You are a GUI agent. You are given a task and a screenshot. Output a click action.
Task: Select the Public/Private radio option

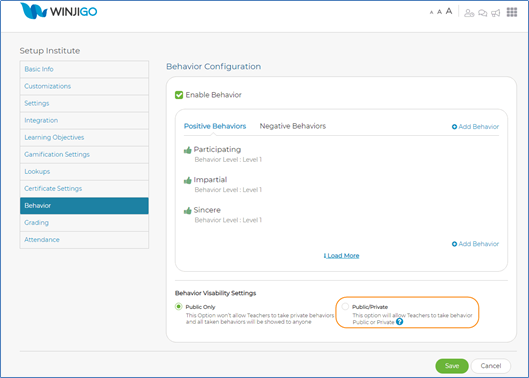point(345,306)
